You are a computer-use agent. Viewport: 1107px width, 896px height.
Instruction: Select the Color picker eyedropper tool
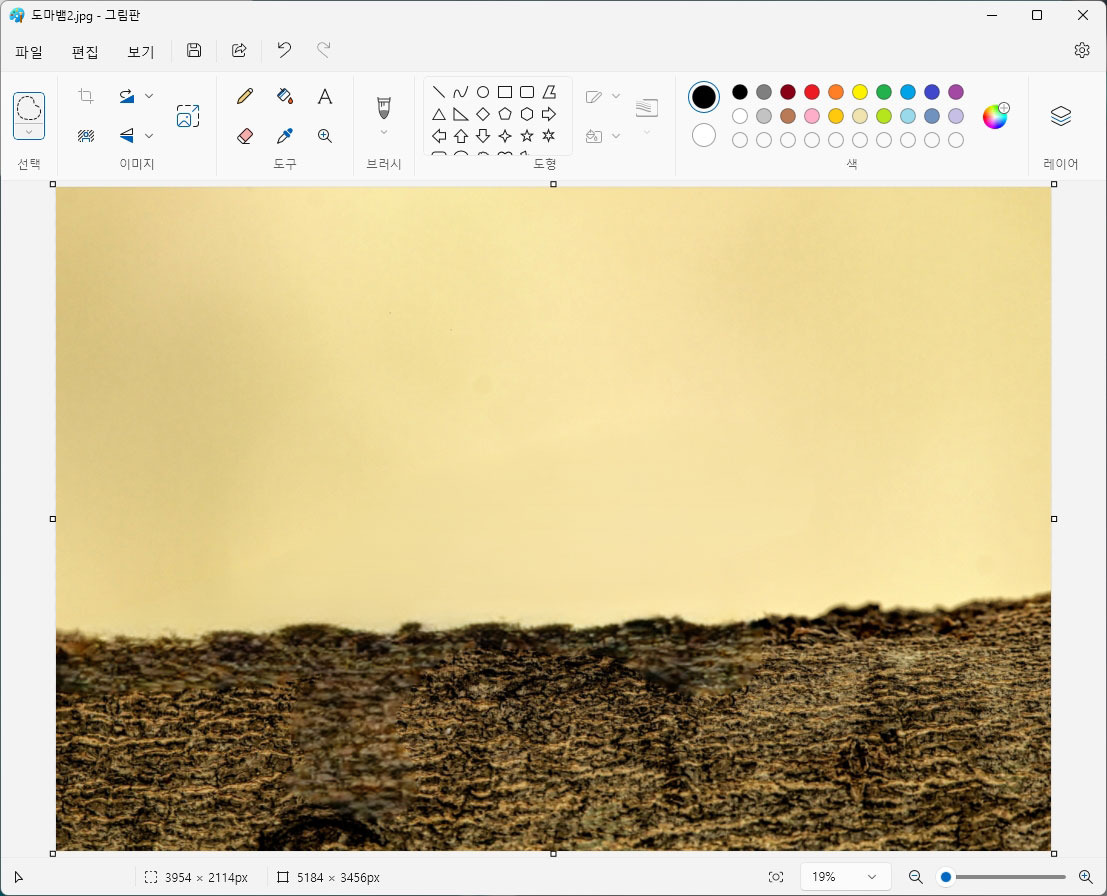285,136
